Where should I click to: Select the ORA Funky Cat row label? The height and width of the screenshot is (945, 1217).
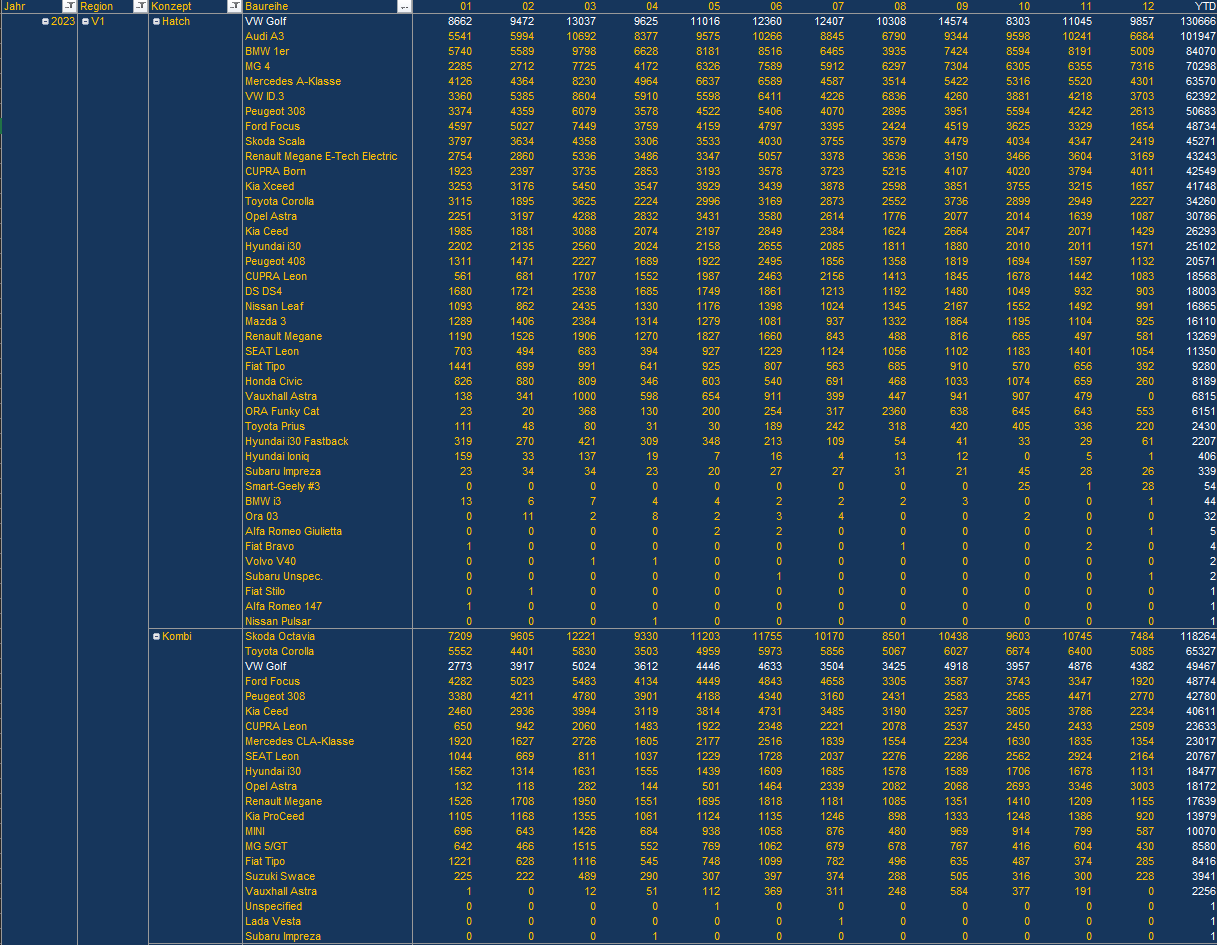282,411
